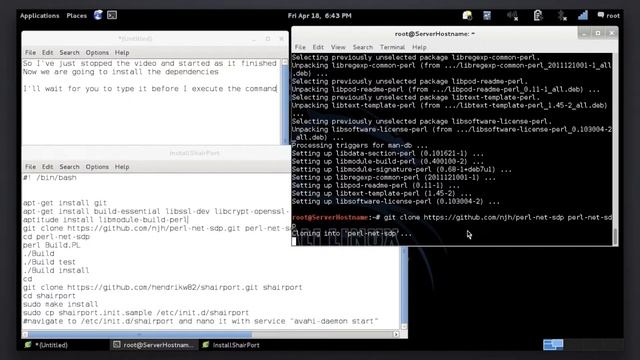Open the Places menu in top panel
The height and width of the screenshot is (360, 640).
76,16
